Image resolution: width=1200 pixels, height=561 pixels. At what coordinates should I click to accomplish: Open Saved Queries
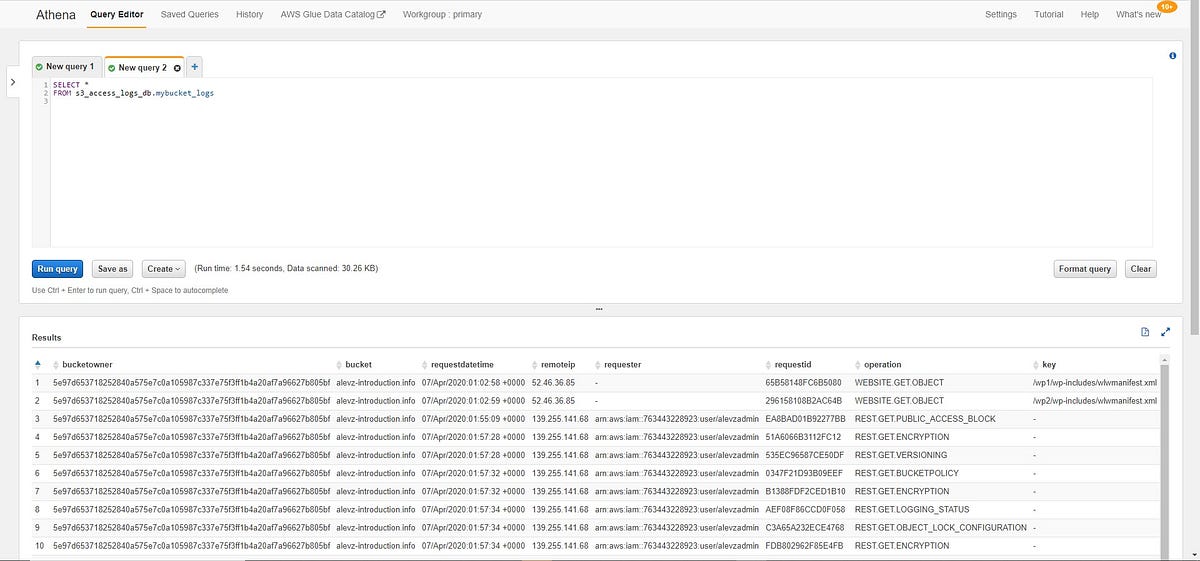coord(190,15)
